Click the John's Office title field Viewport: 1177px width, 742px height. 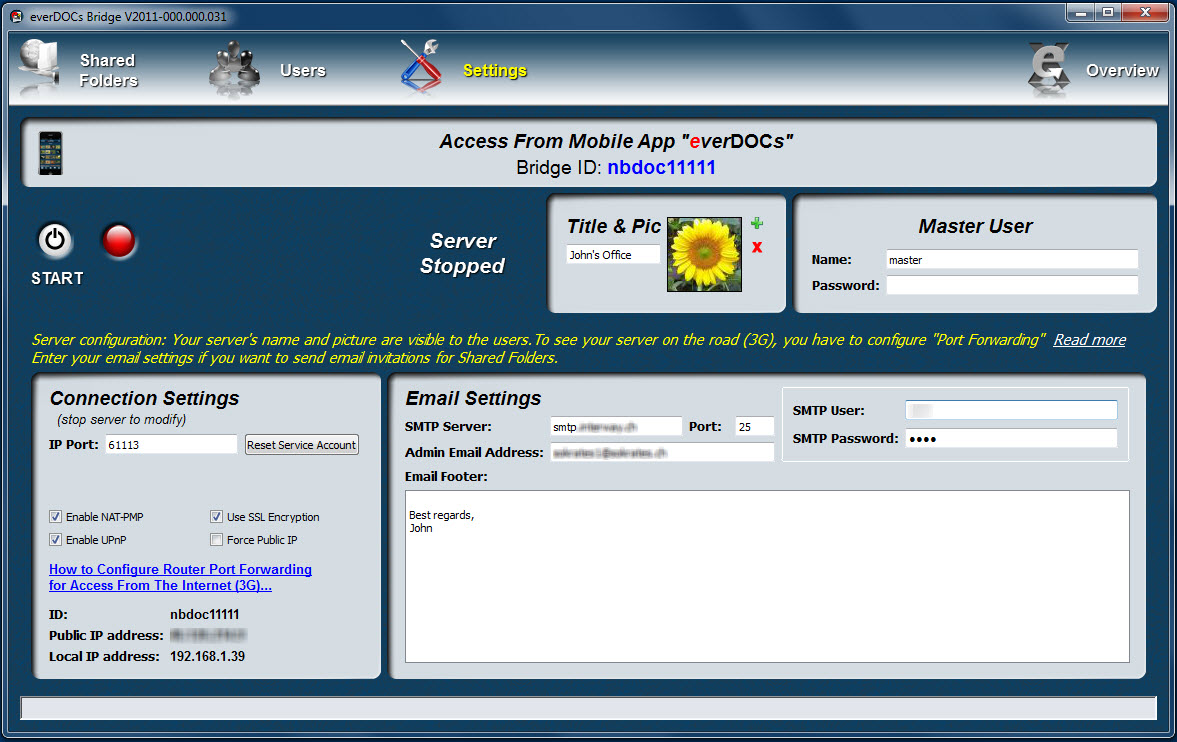tap(613, 255)
